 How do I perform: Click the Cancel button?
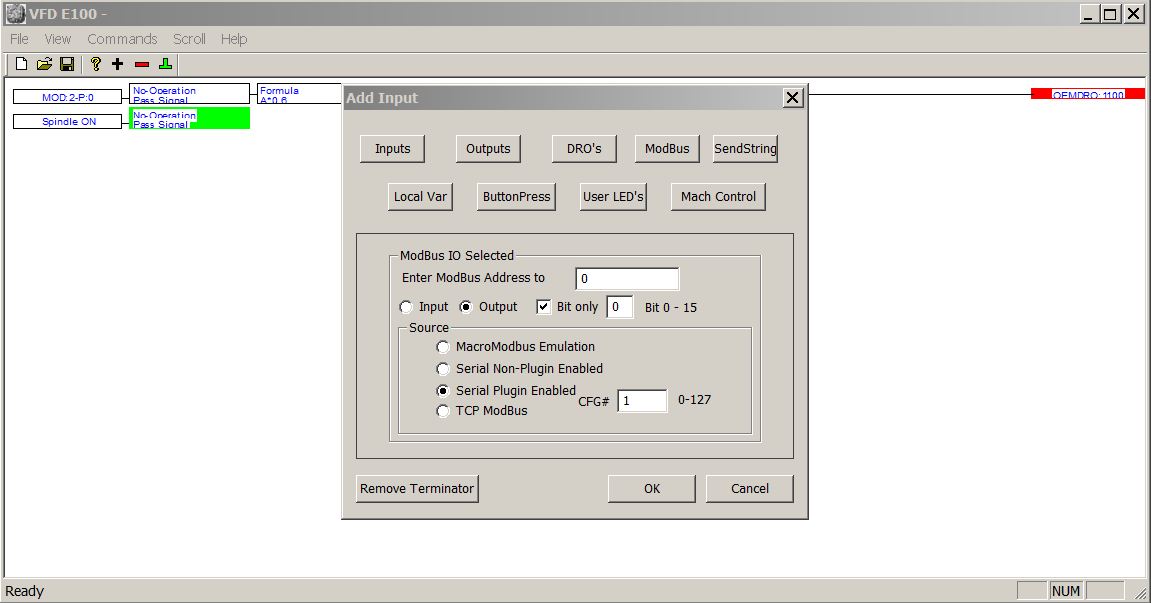(x=749, y=488)
